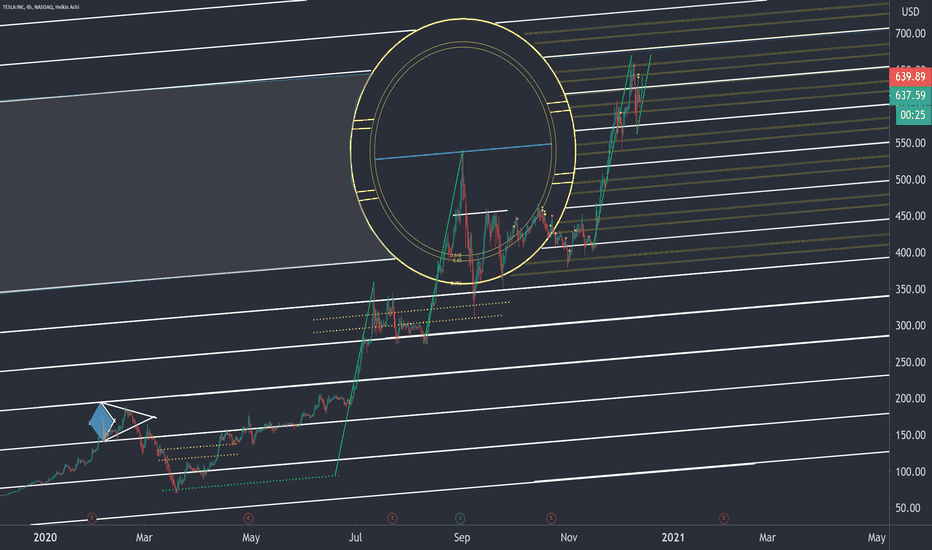Click the earnings marker near January 2020
The image size is (932, 550).
click(92, 518)
